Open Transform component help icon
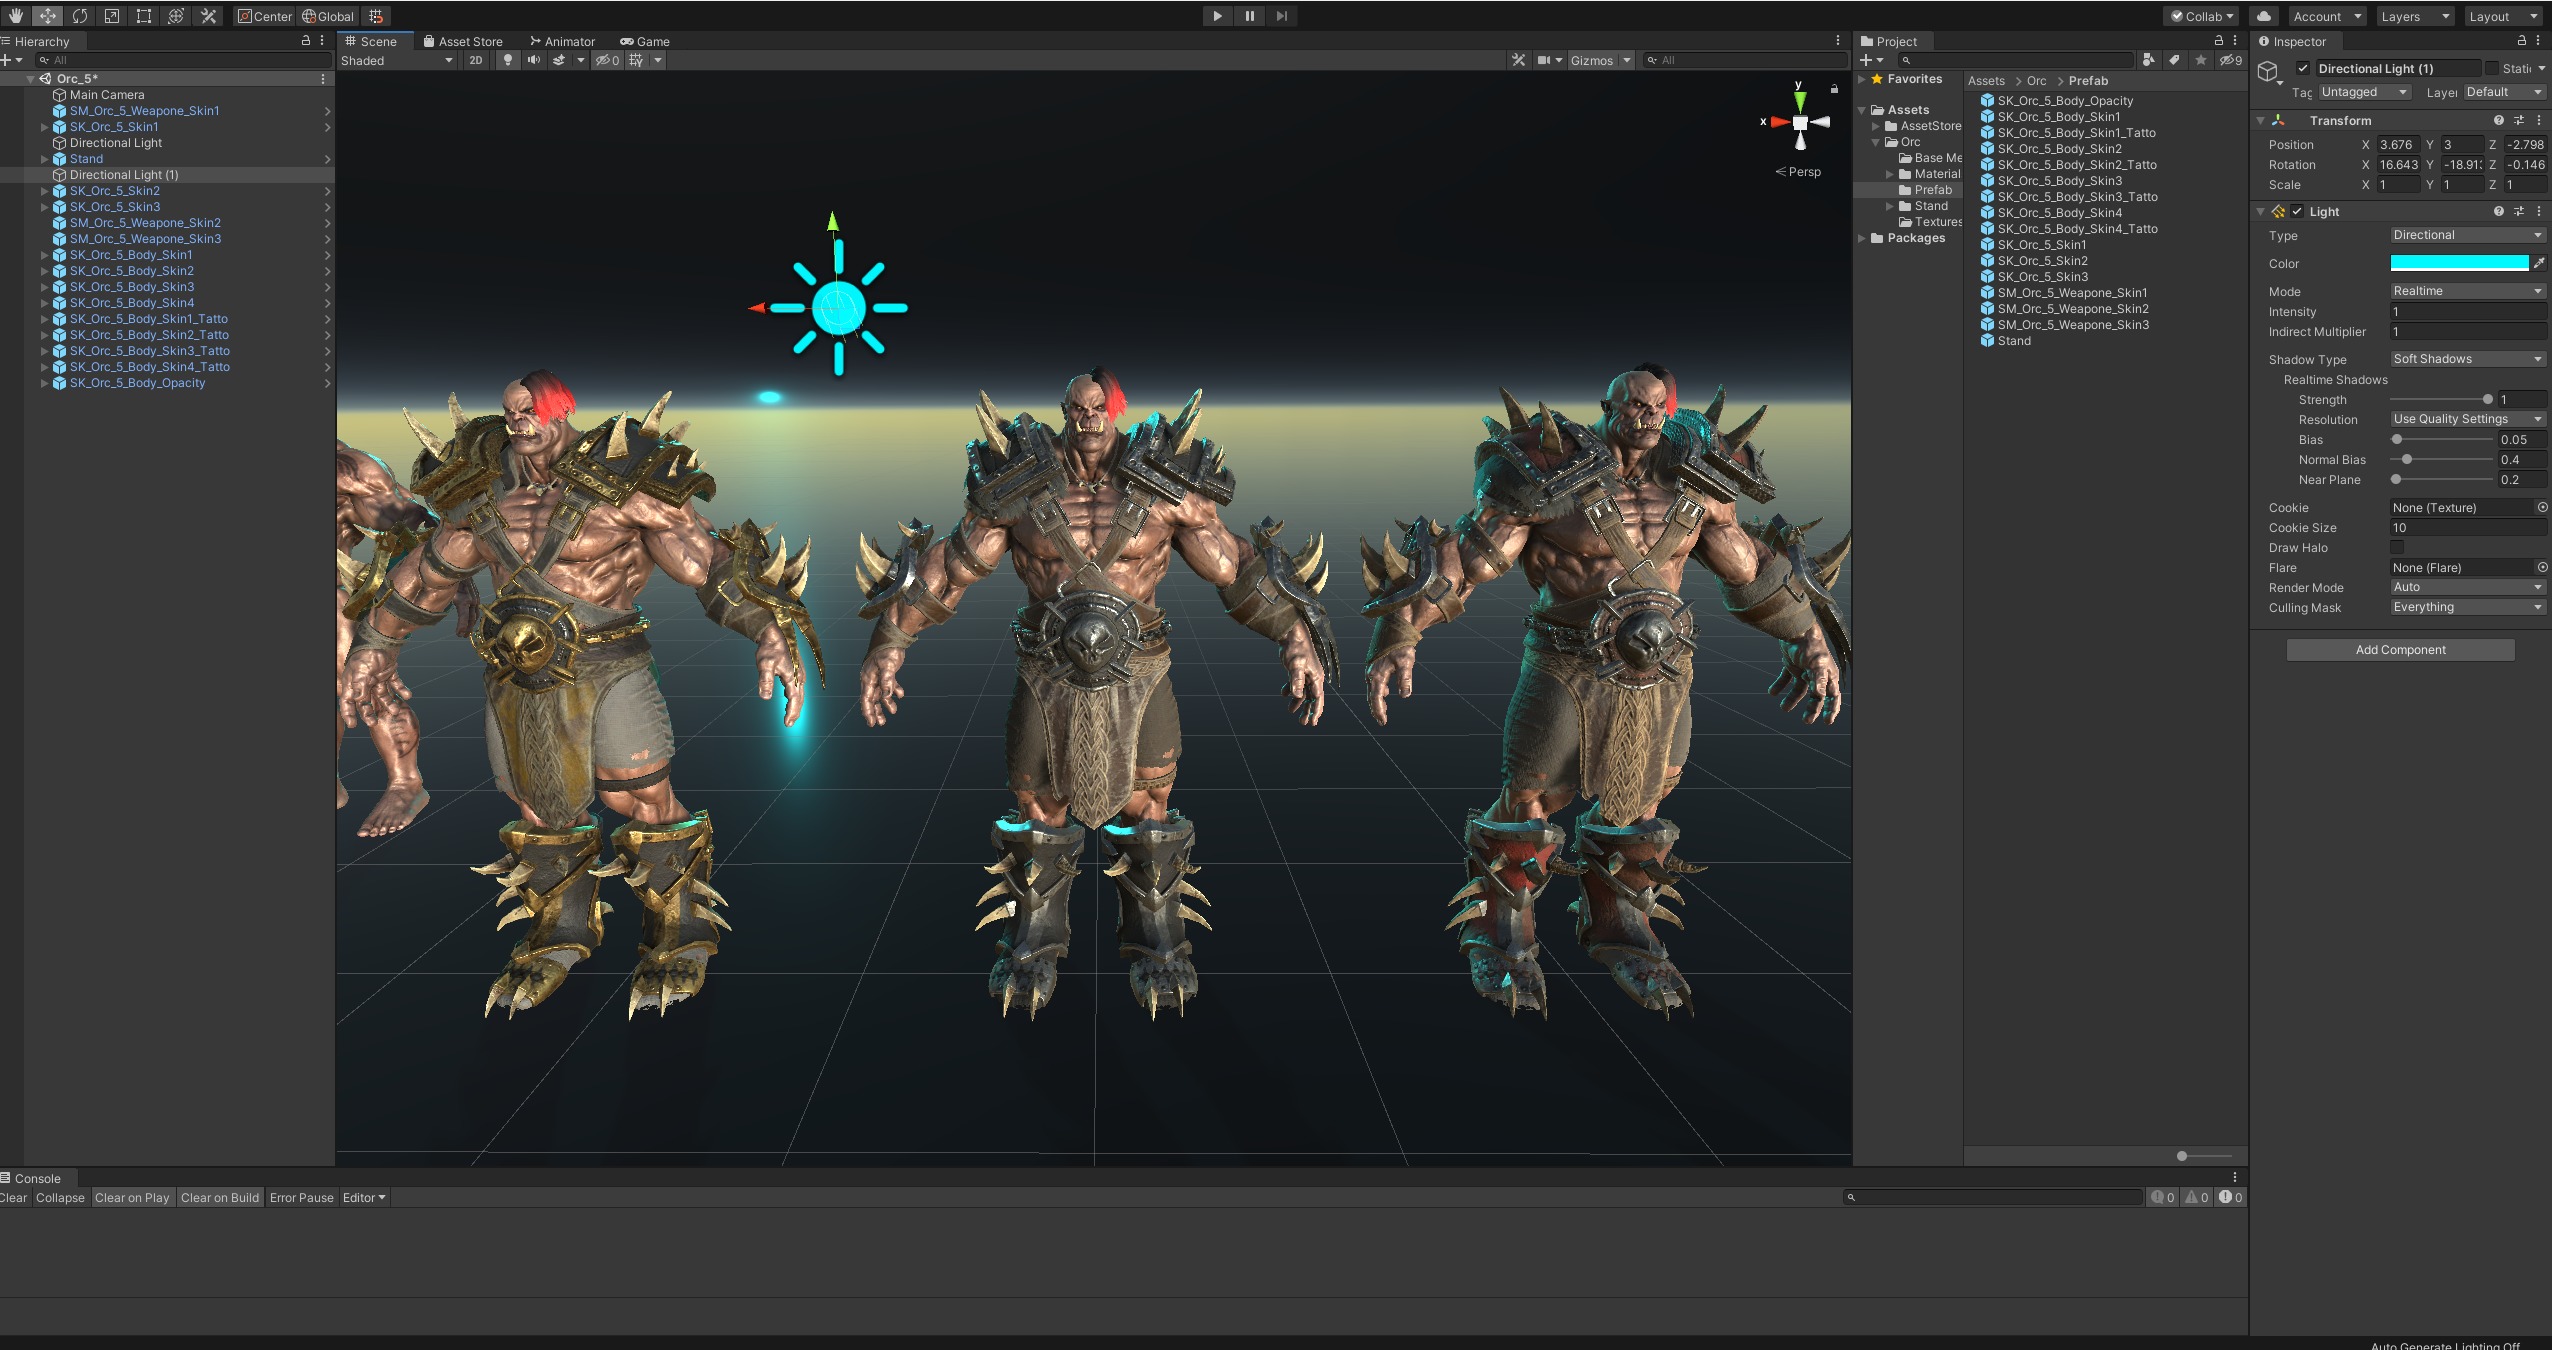The height and width of the screenshot is (1350, 2552). coord(2498,120)
